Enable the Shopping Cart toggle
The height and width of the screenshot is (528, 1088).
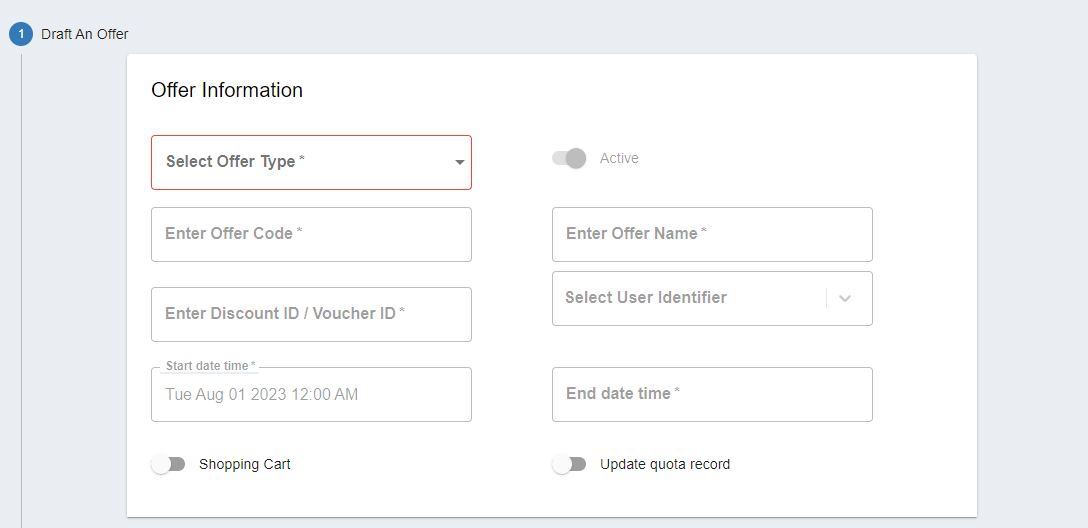(x=168, y=464)
